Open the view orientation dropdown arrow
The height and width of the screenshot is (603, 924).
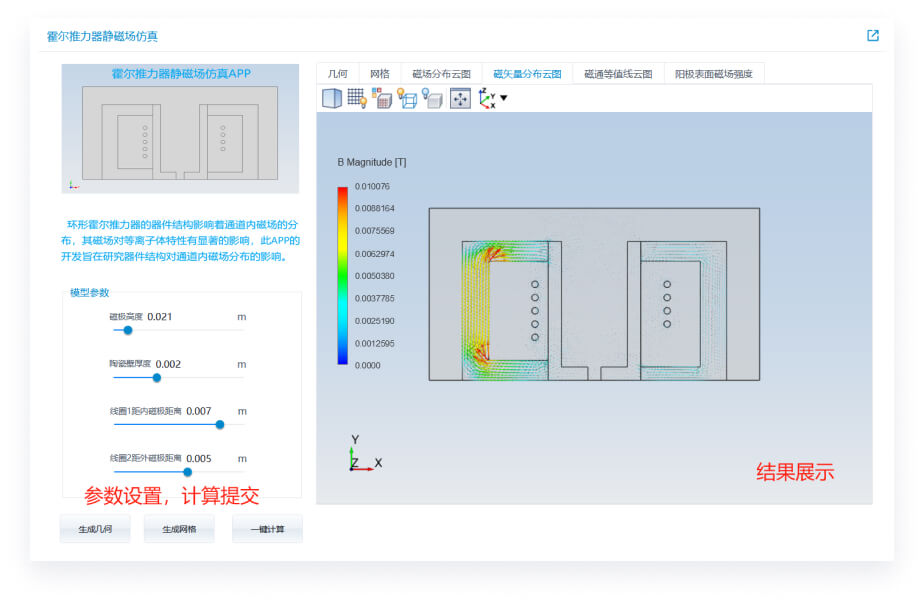(503, 99)
